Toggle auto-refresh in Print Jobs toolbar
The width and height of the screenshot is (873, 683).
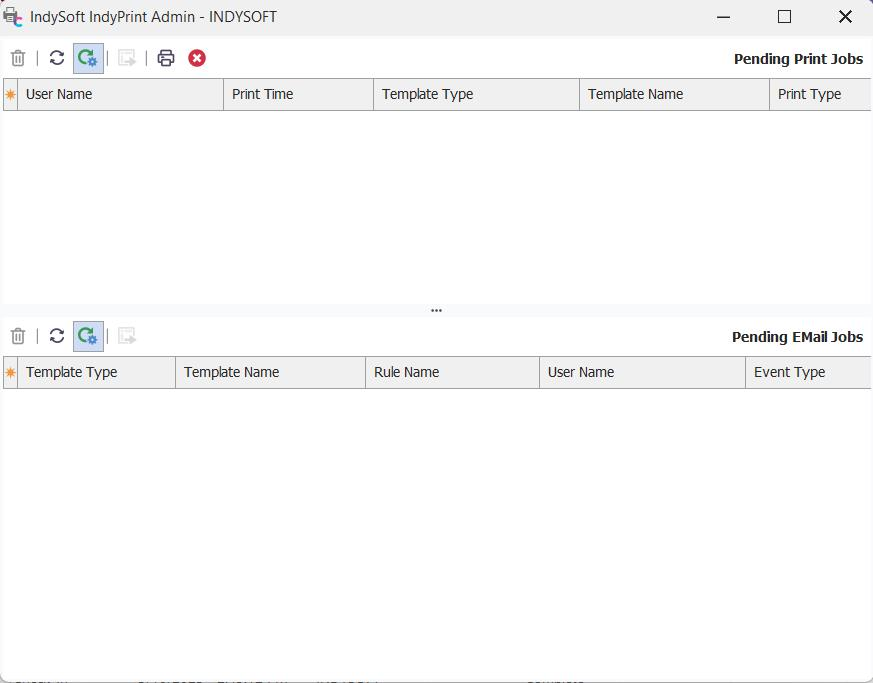pyautogui.click(x=88, y=58)
